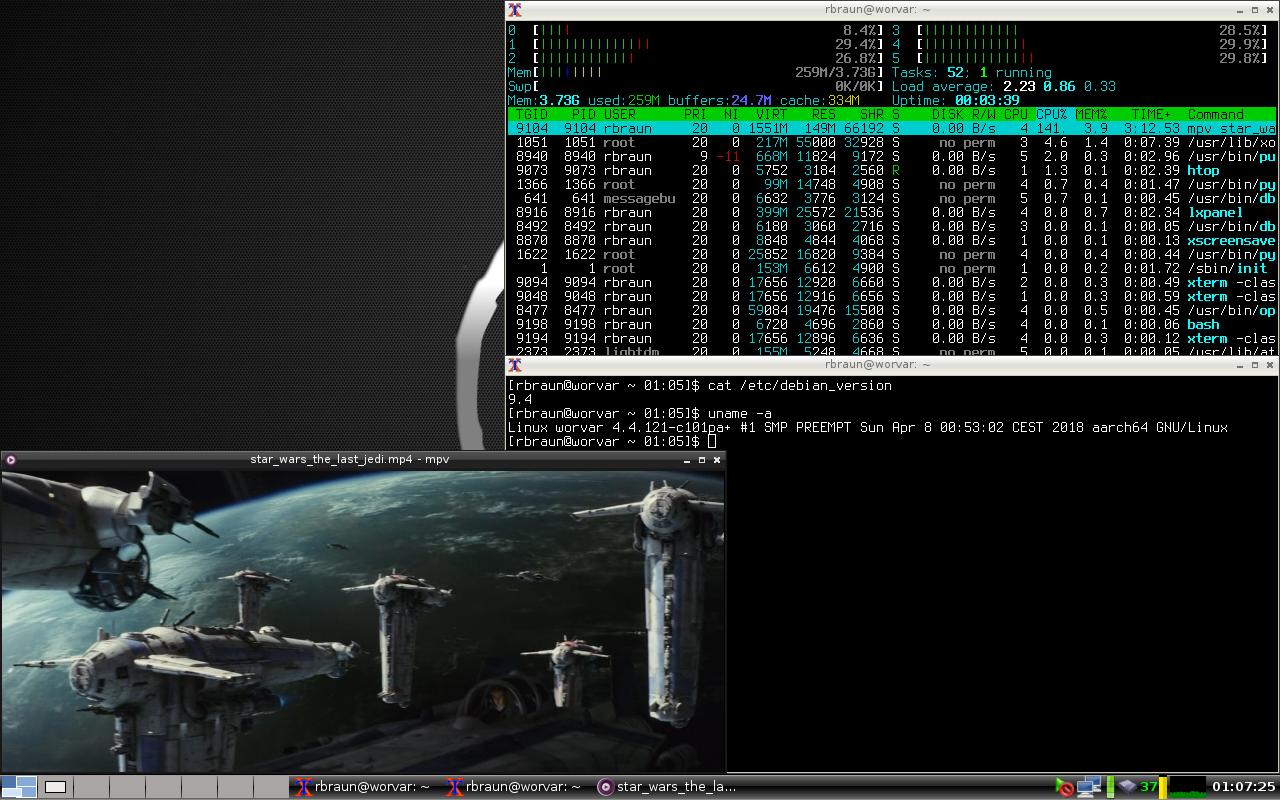Click the Tasks: 52 line in htop

click(971, 72)
